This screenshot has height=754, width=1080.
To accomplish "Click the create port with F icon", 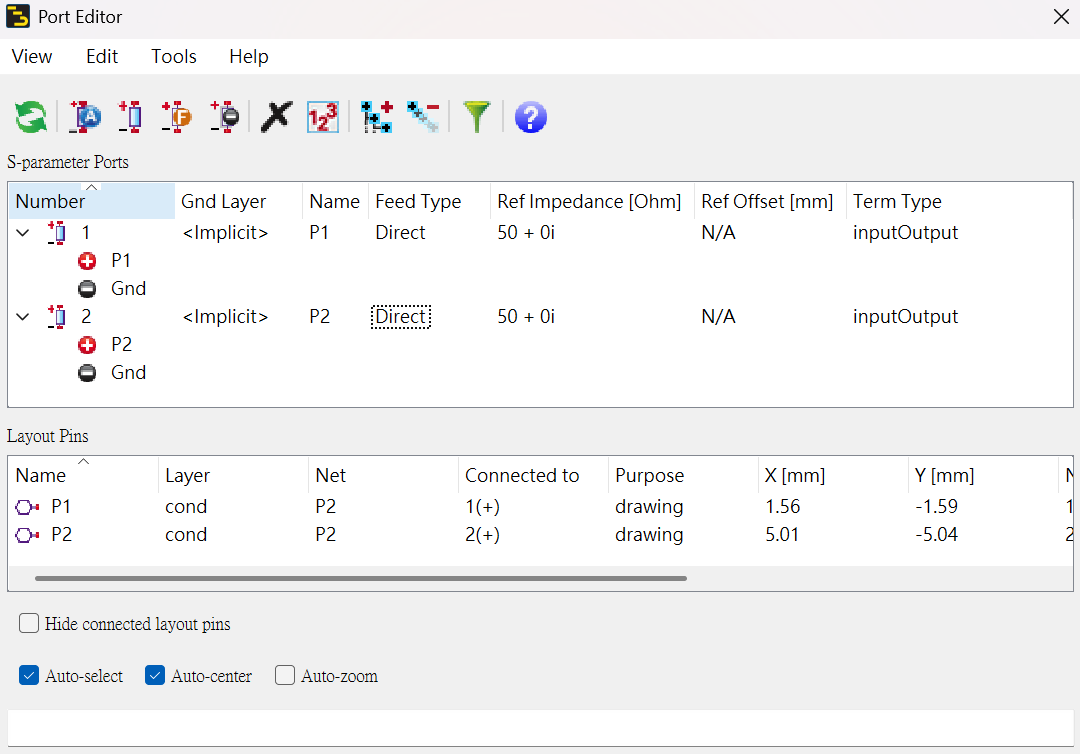I will 176,116.
